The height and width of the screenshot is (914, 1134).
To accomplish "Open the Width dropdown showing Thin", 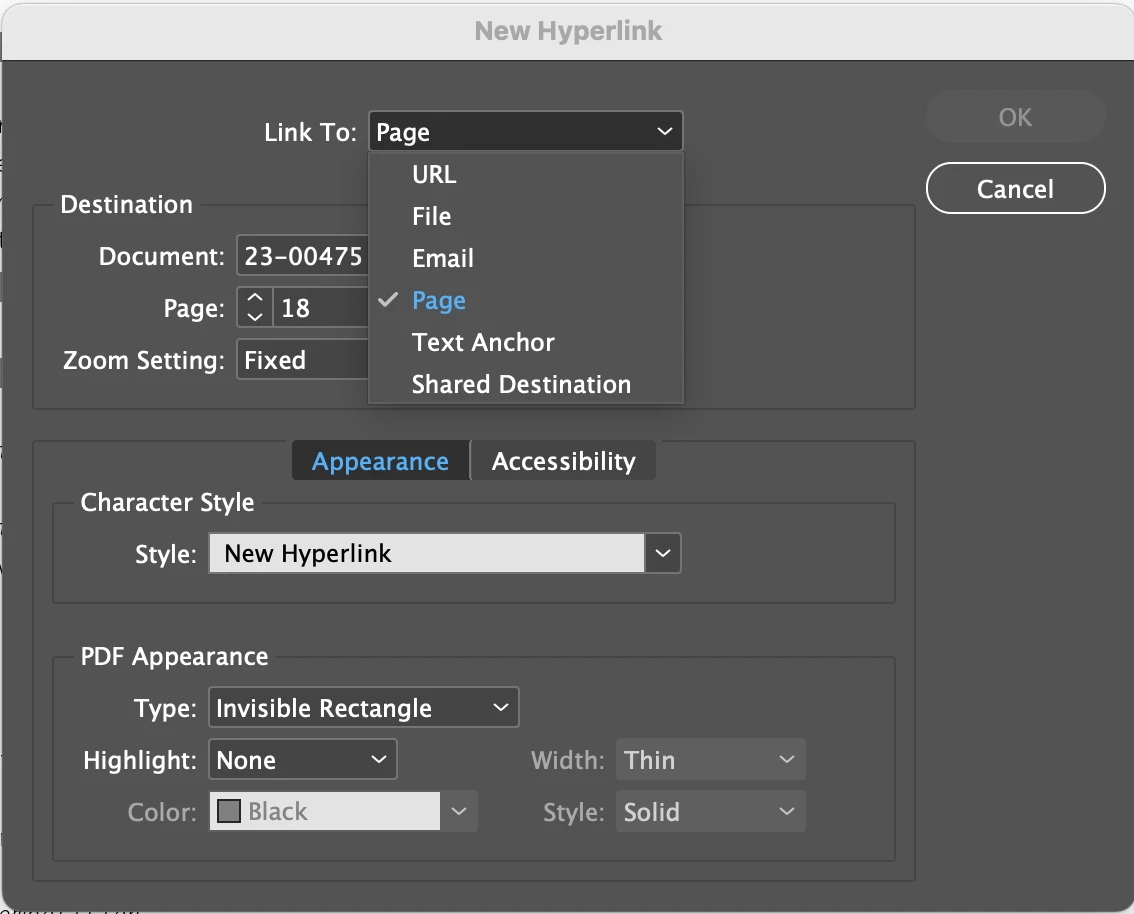I will pyautogui.click(x=710, y=759).
